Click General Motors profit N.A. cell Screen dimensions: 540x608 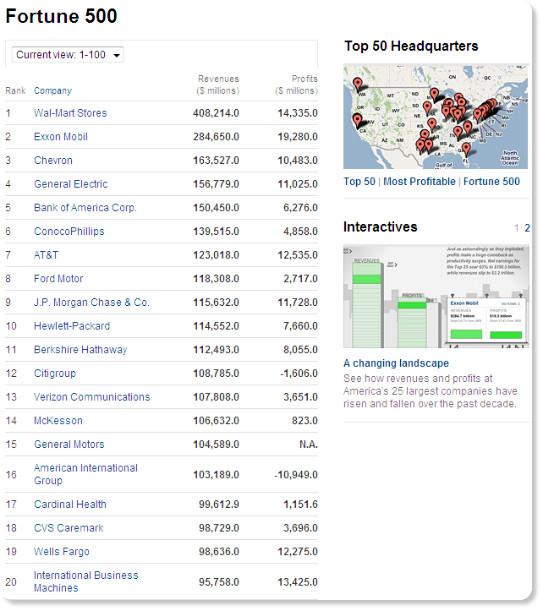308,444
